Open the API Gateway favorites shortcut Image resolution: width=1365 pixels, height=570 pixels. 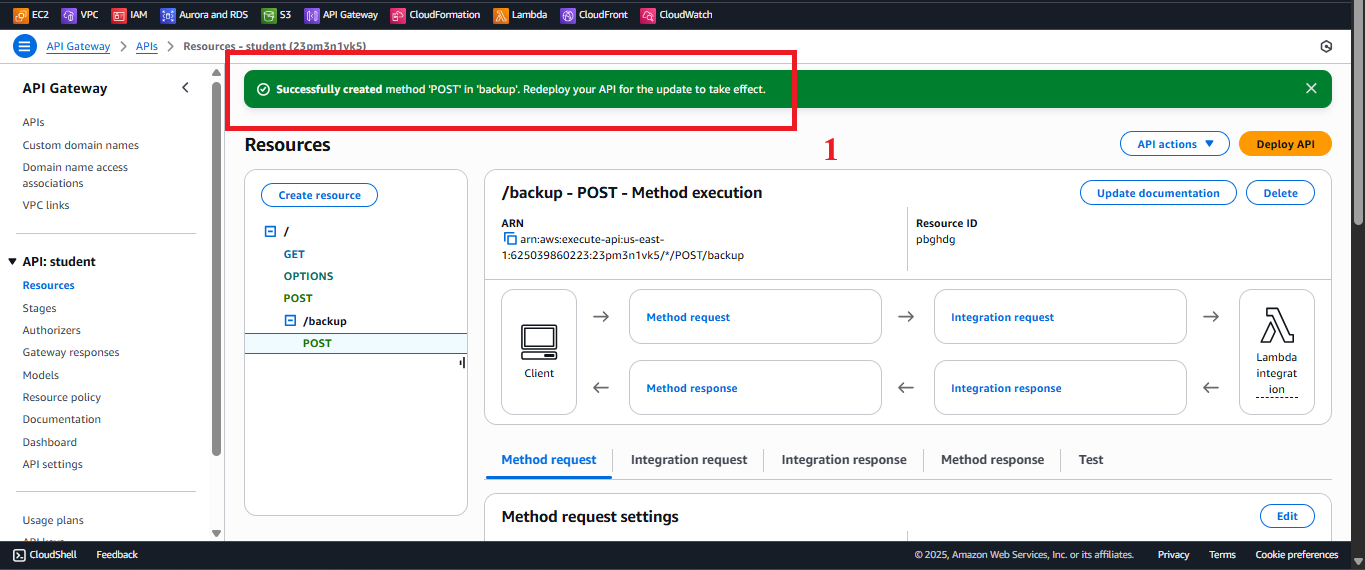click(x=341, y=15)
